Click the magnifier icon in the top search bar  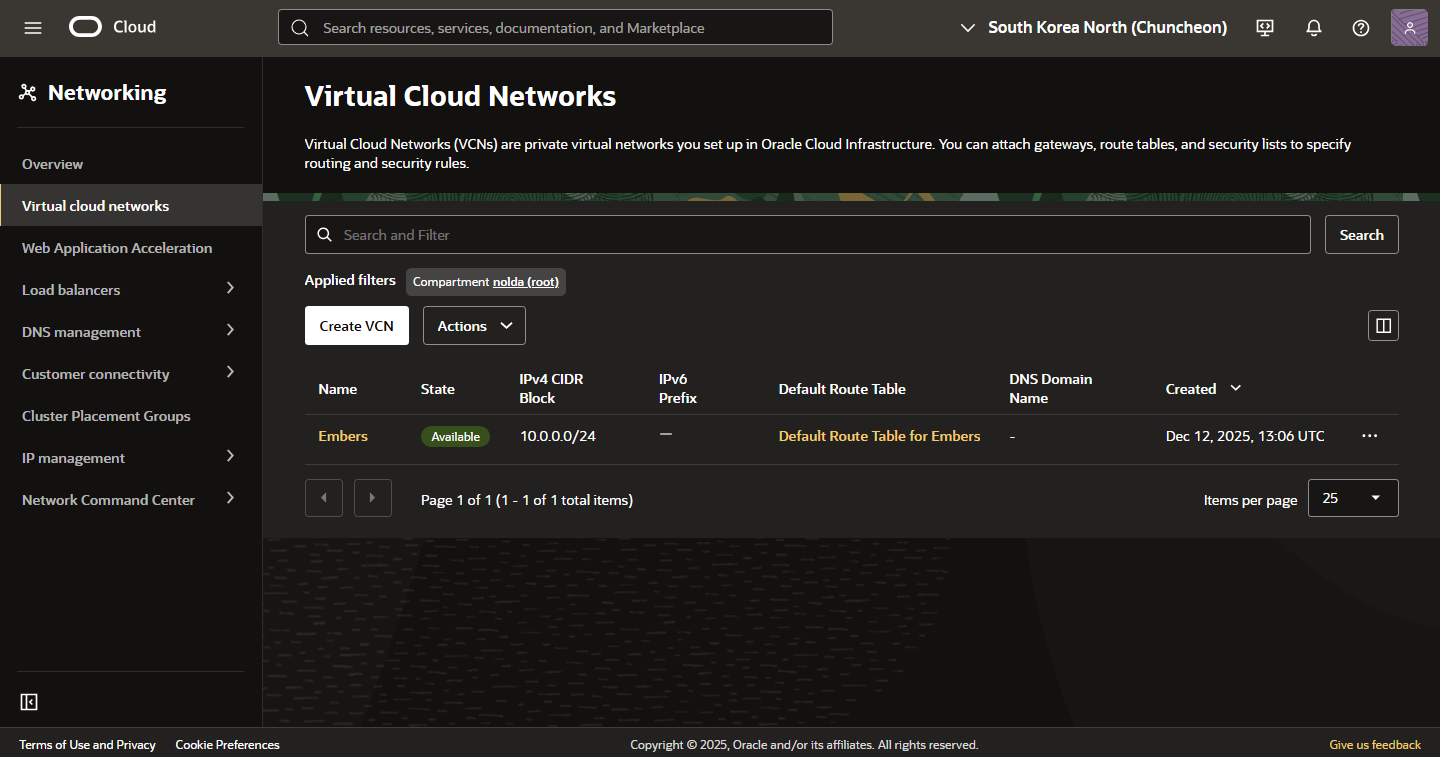pyautogui.click(x=300, y=28)
